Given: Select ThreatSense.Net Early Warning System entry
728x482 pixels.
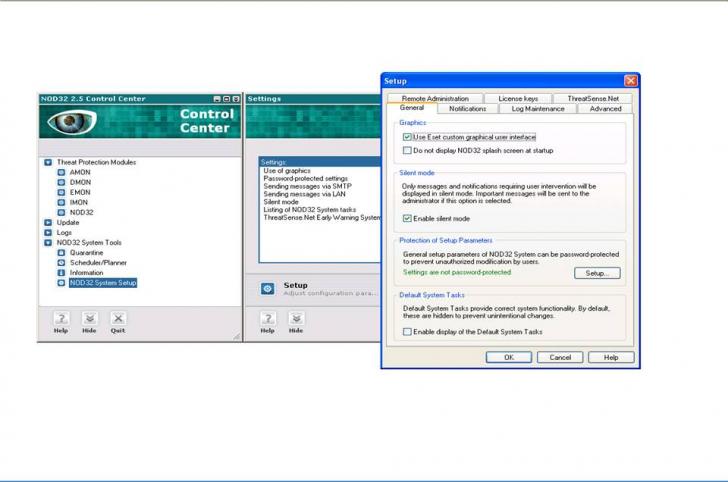Looking at the screenshot, I should 322,217.
